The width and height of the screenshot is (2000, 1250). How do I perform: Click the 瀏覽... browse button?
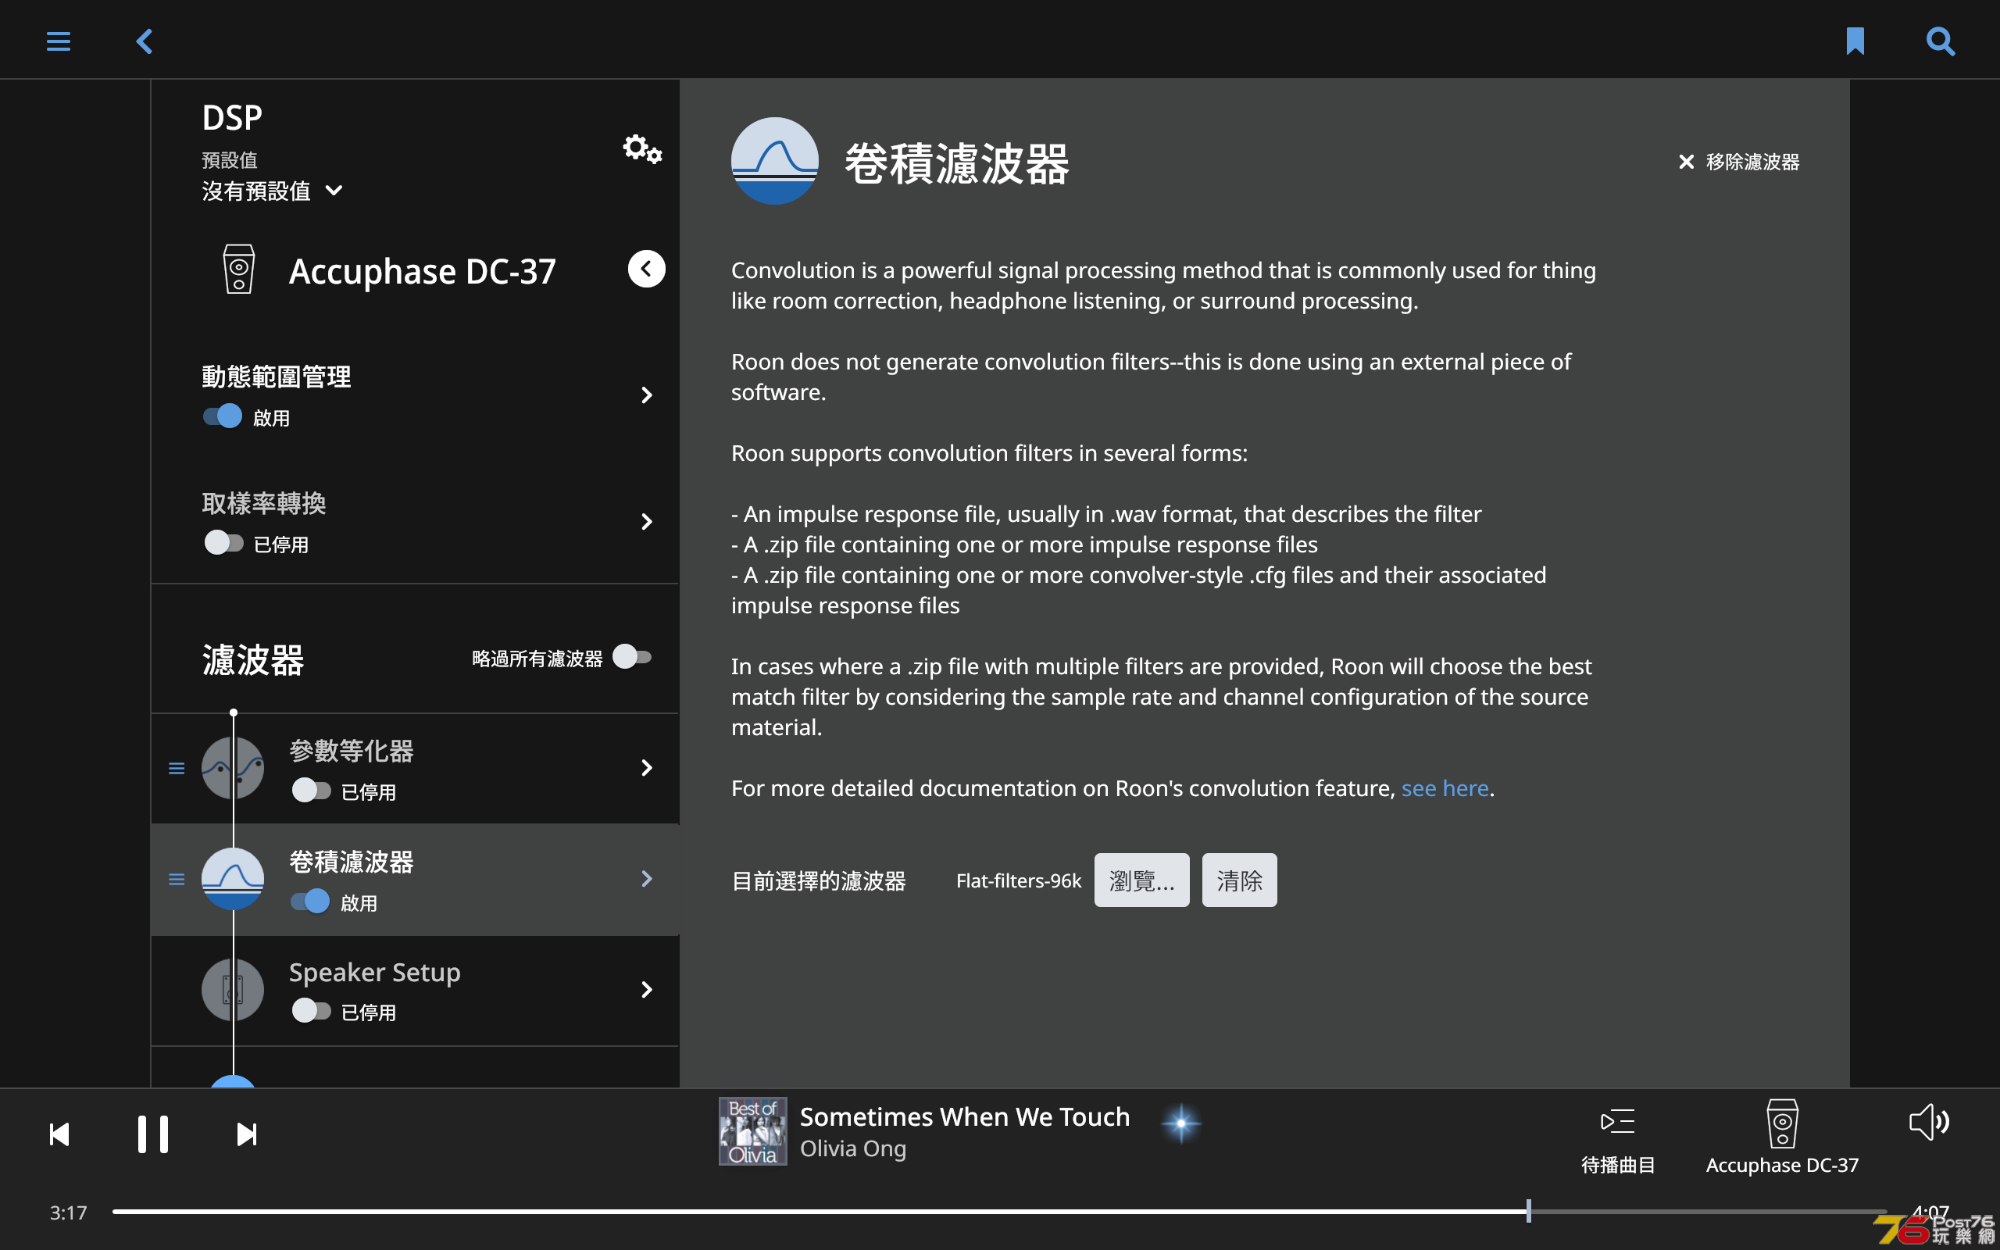[x=1141, y=880]
